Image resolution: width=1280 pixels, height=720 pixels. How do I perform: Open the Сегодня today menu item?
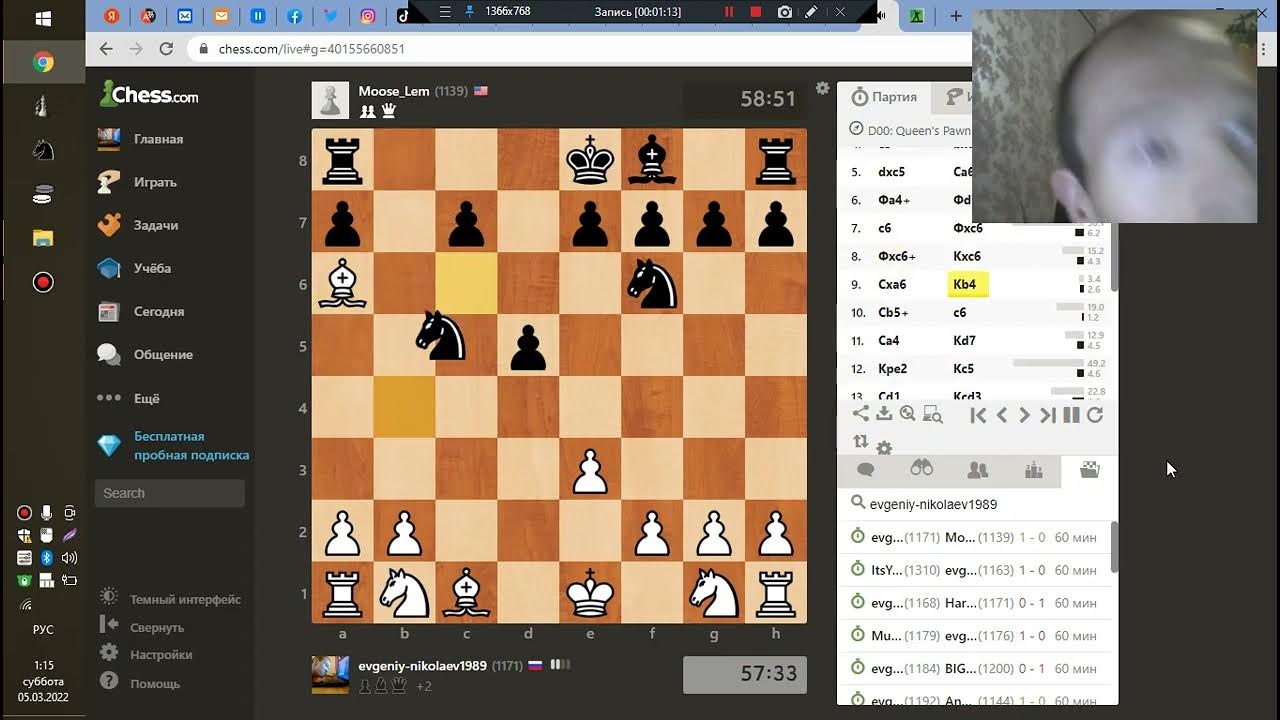(141, 311)
